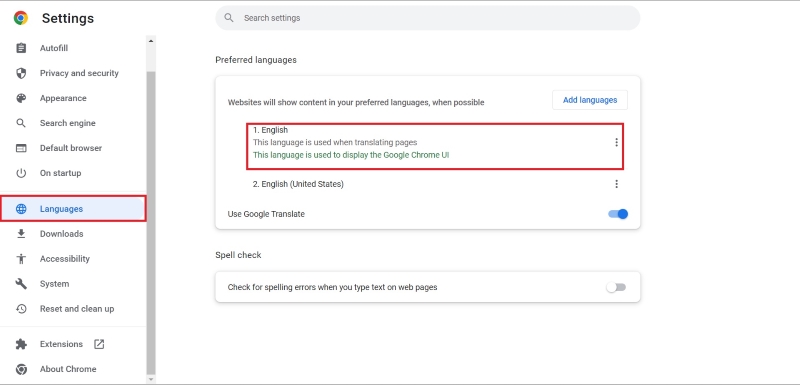Screen dimensions: 800x385
Task: Click the sidebar scrollbar down arrow
Action: coord(151,379)
